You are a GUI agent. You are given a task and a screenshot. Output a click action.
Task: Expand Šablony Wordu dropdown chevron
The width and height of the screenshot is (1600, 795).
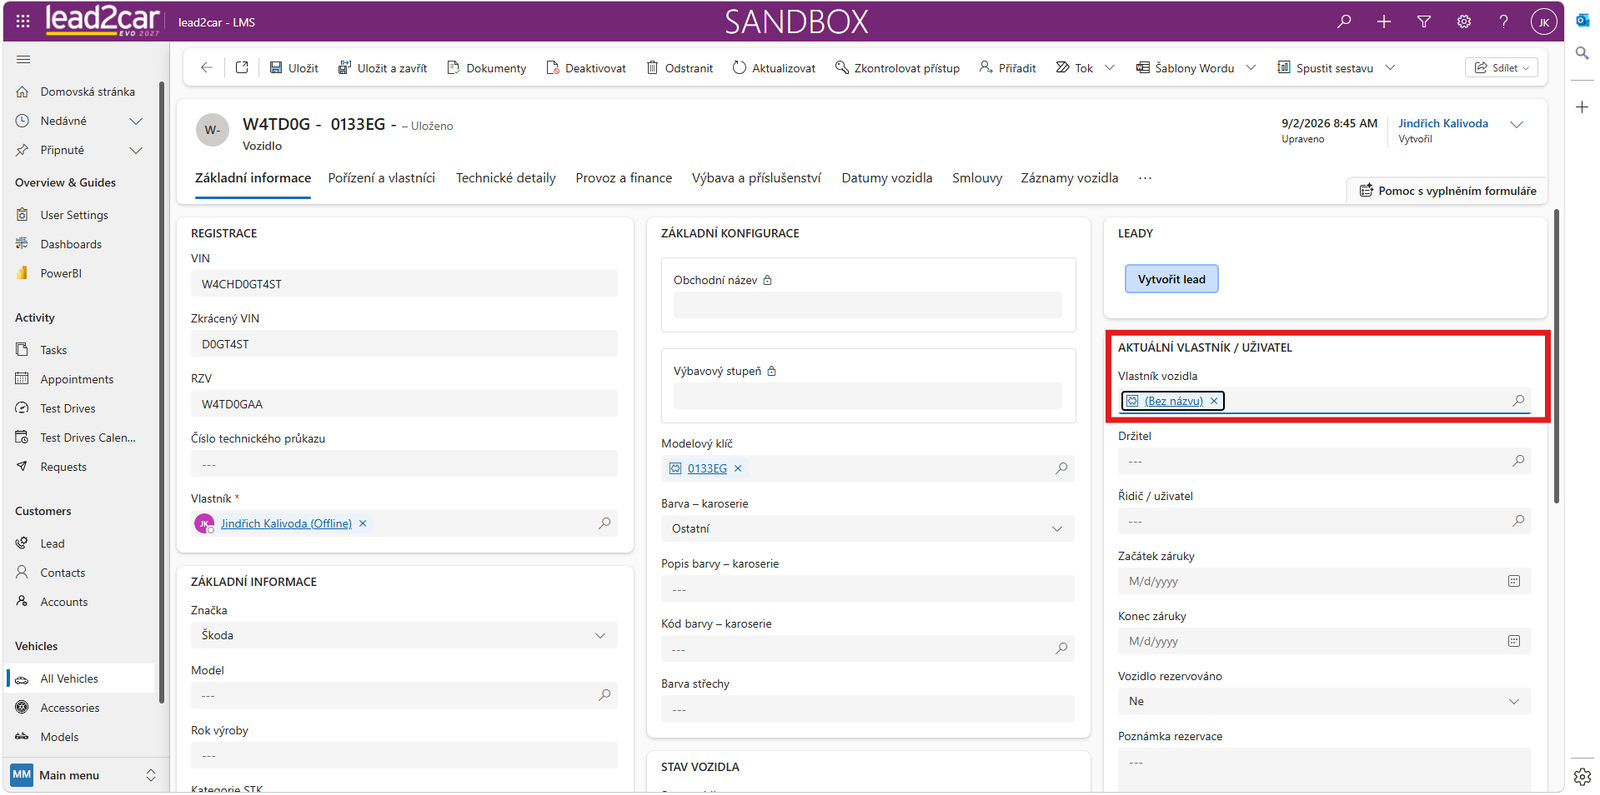click(1251, 68)
